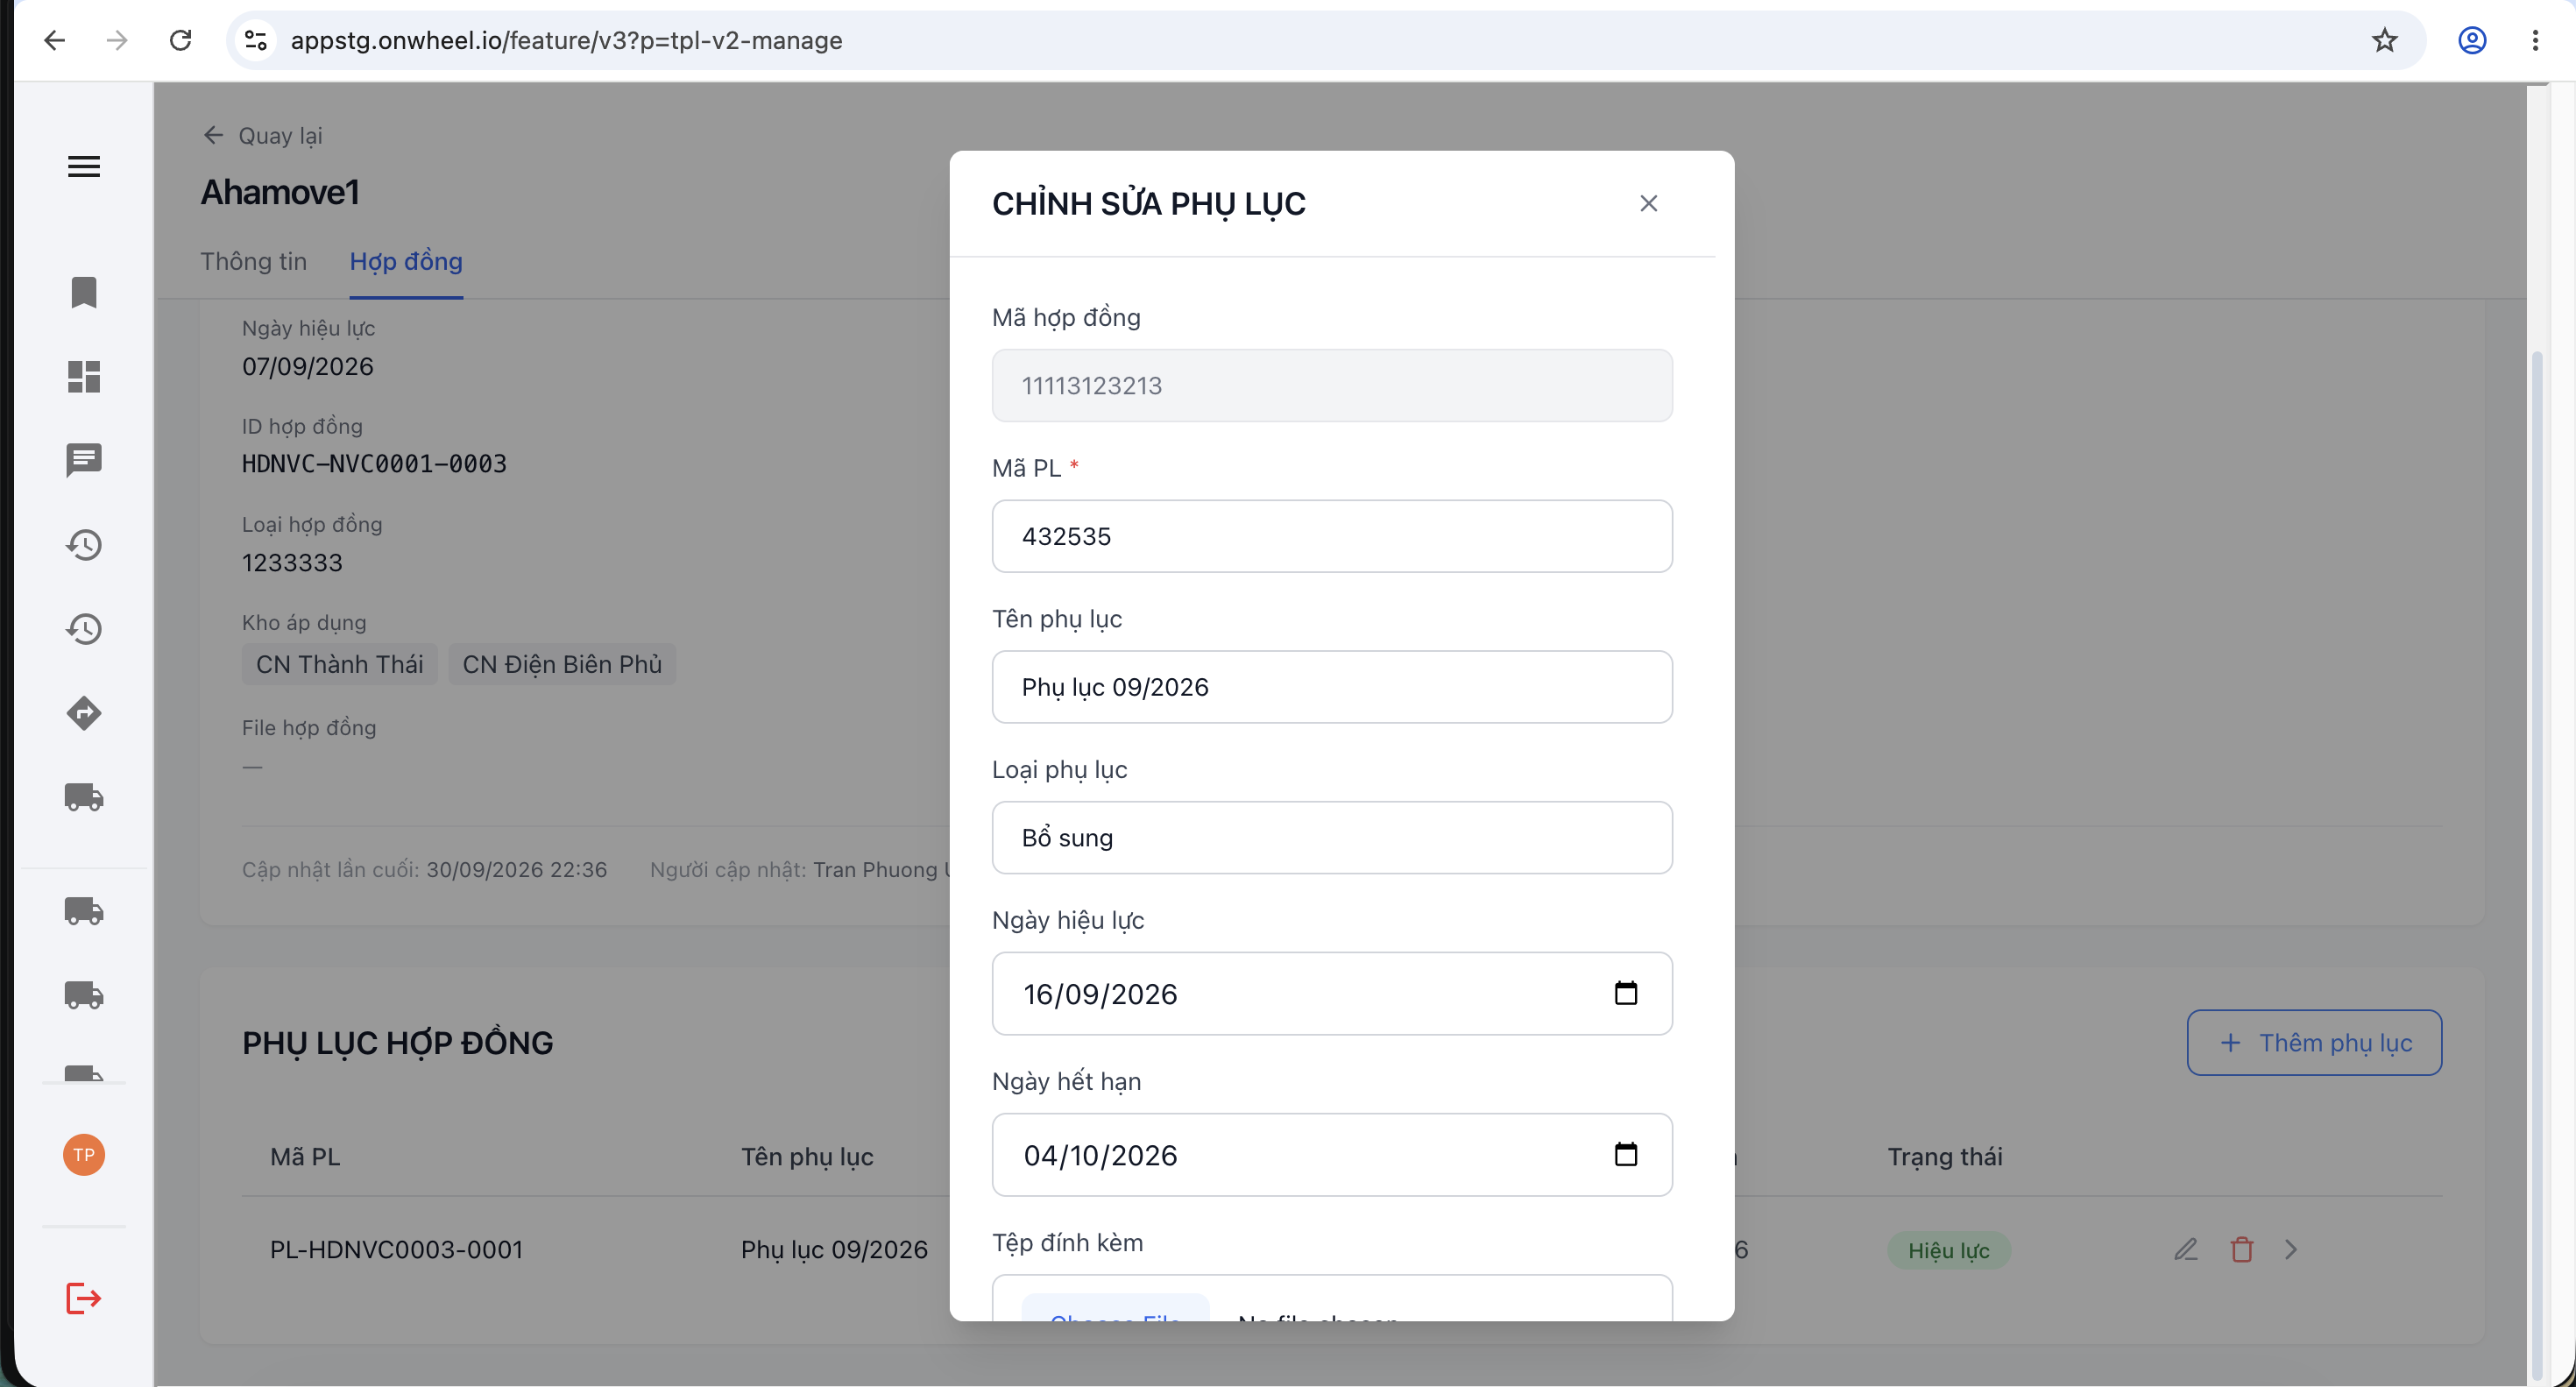The image size is (2576, 1387).
Task: Go forward in the browser
Action: (x=117, y=40)
